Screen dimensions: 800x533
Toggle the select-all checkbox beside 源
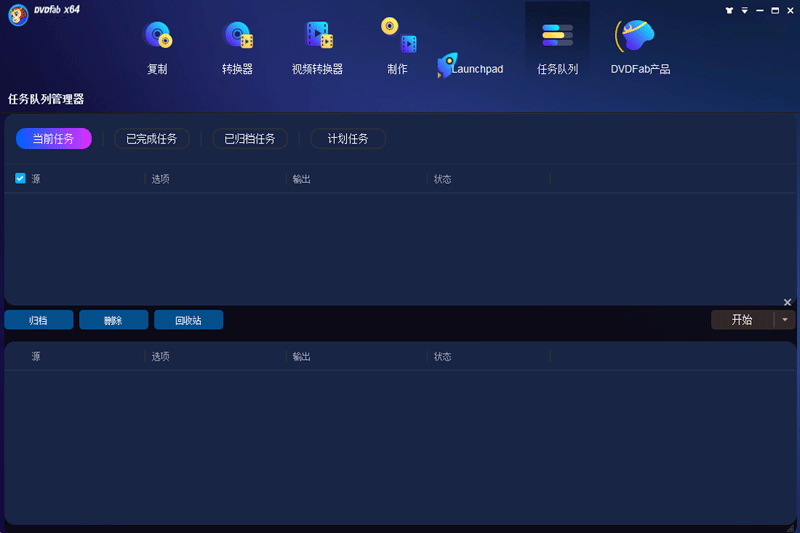[x=20, y=179]
